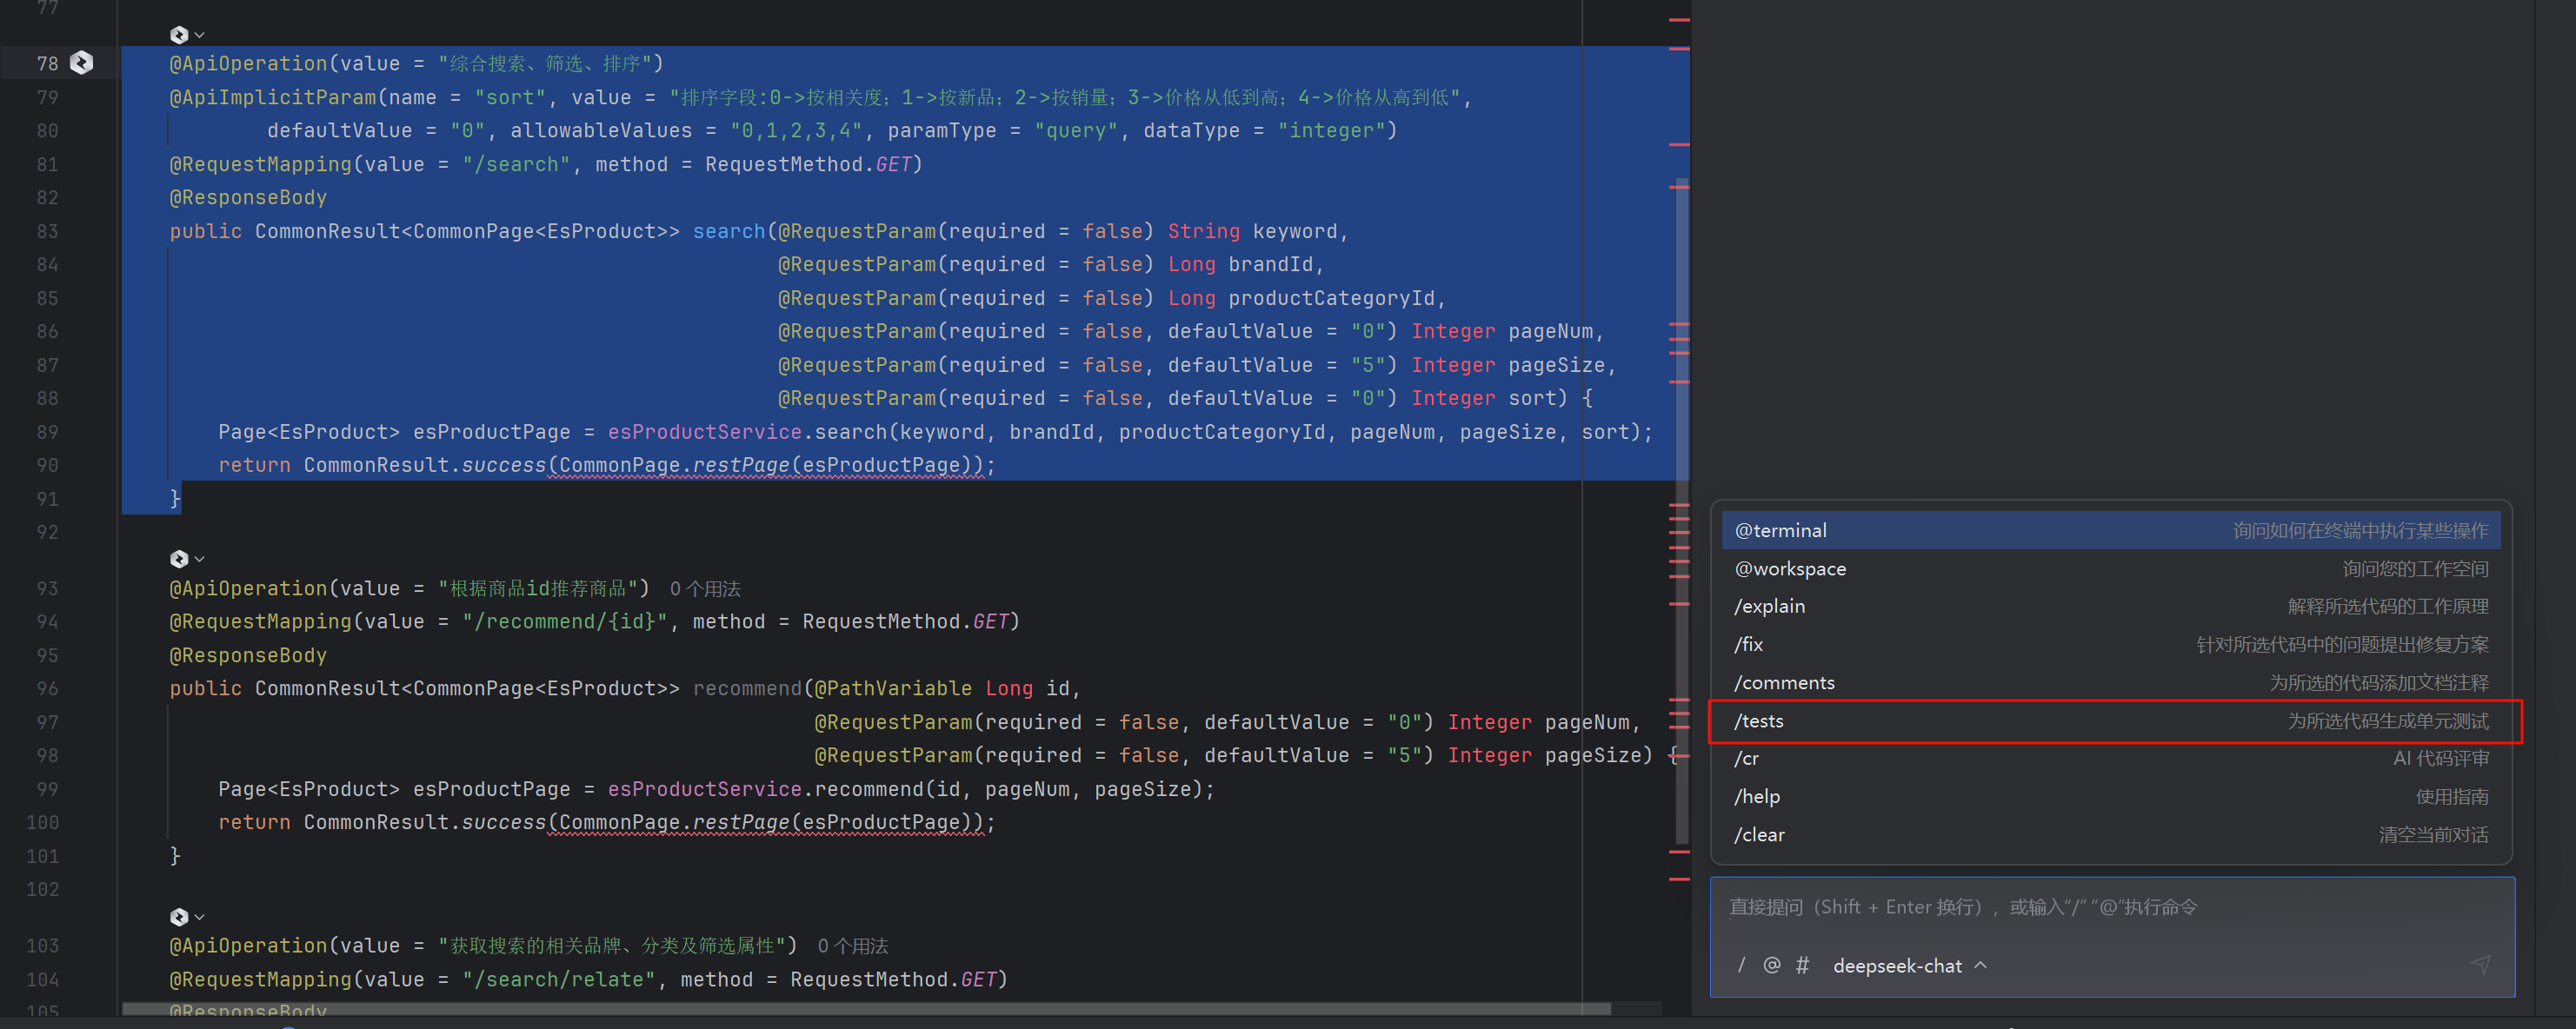The width and height of the screenshot is (2576, 1029).
Task: Choose the /tests command to generate unit tests
Action: pos(2111,721)
